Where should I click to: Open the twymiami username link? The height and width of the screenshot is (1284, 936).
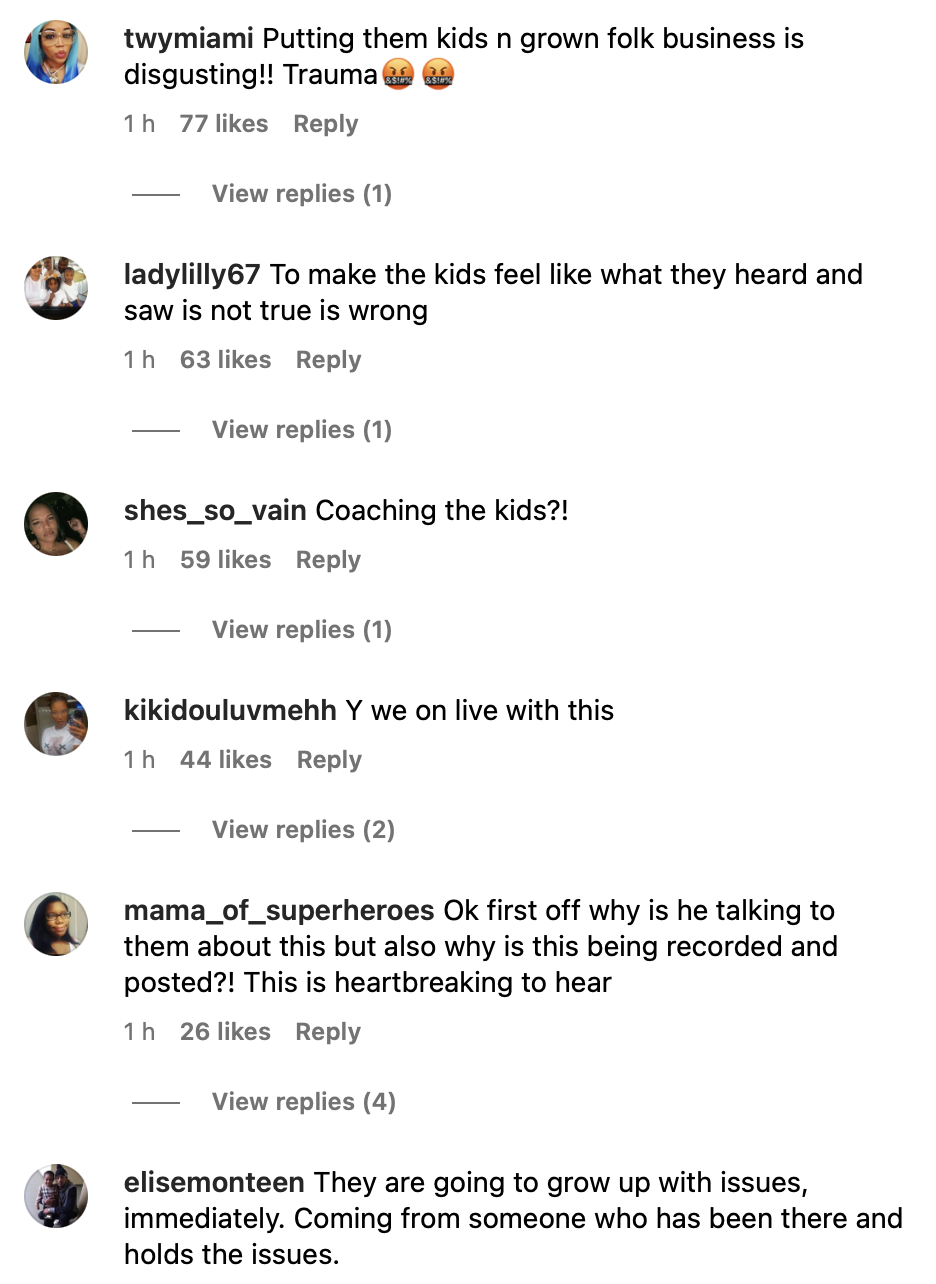(189, 39)
